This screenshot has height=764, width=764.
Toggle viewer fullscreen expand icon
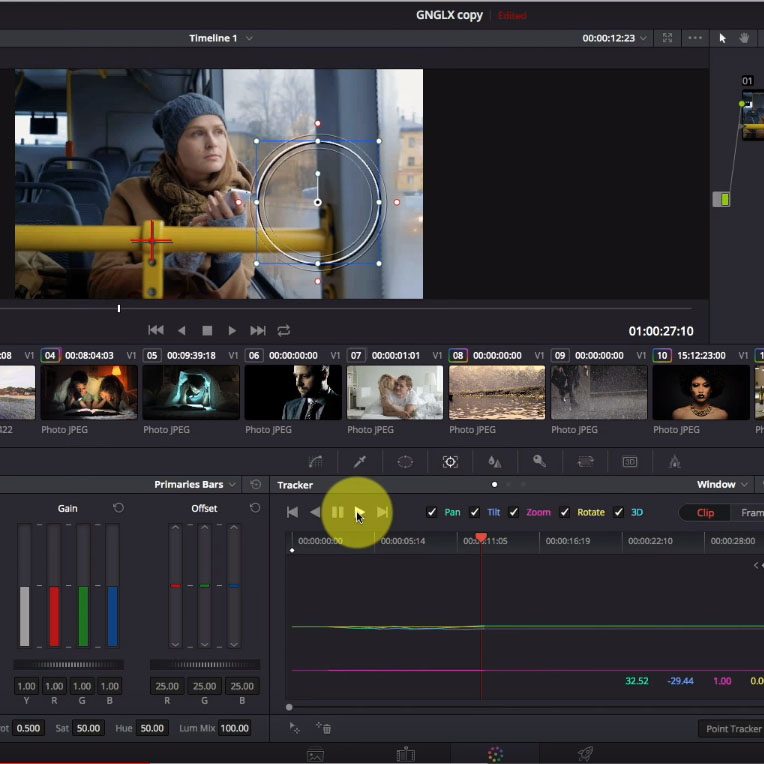point(668,38)
